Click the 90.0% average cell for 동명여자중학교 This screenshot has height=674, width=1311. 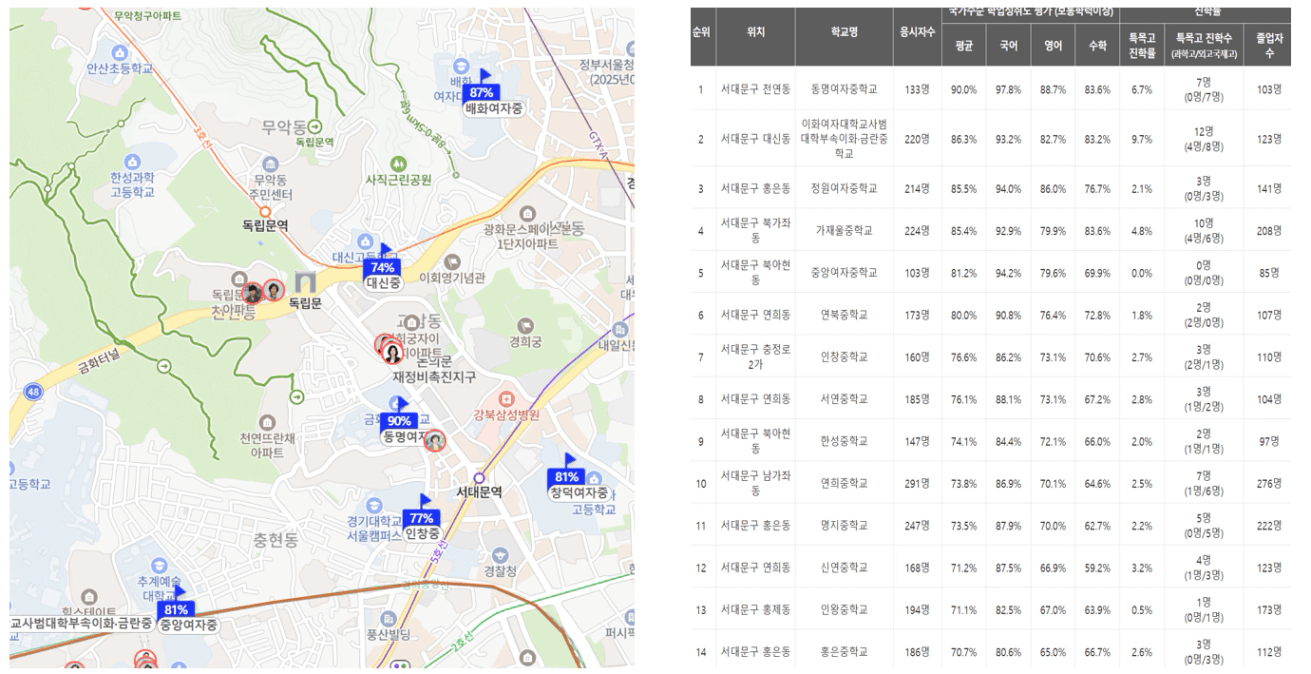click(964, 89)
